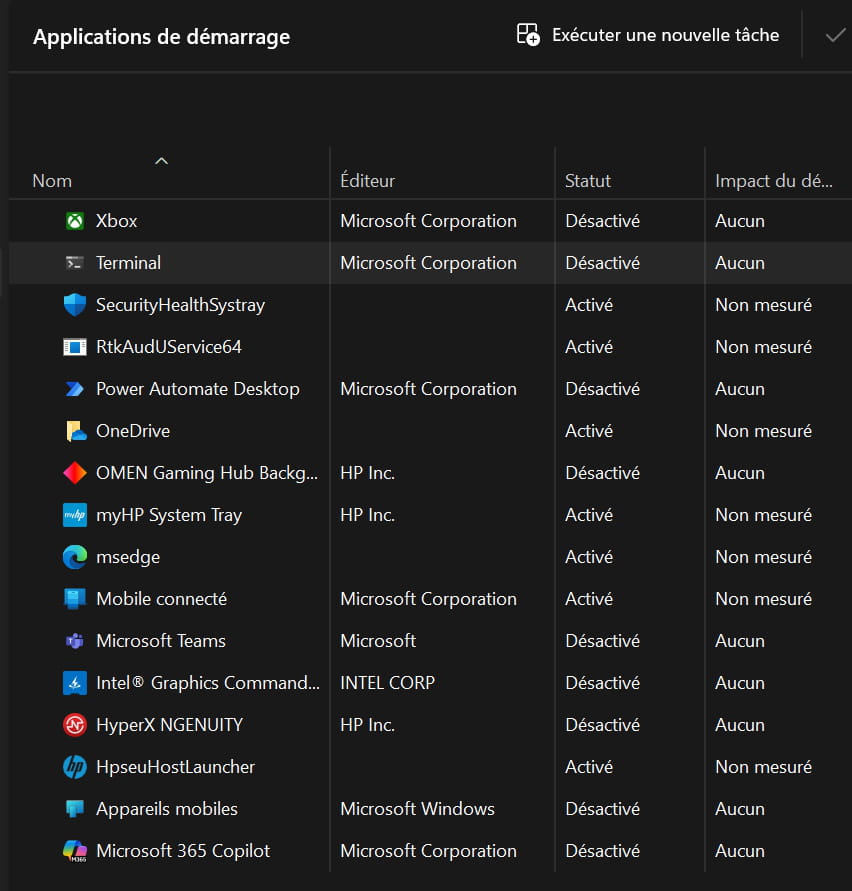852x891 pixels.
Task: Select the myHP System Tray name
Action: pos(169,515)
